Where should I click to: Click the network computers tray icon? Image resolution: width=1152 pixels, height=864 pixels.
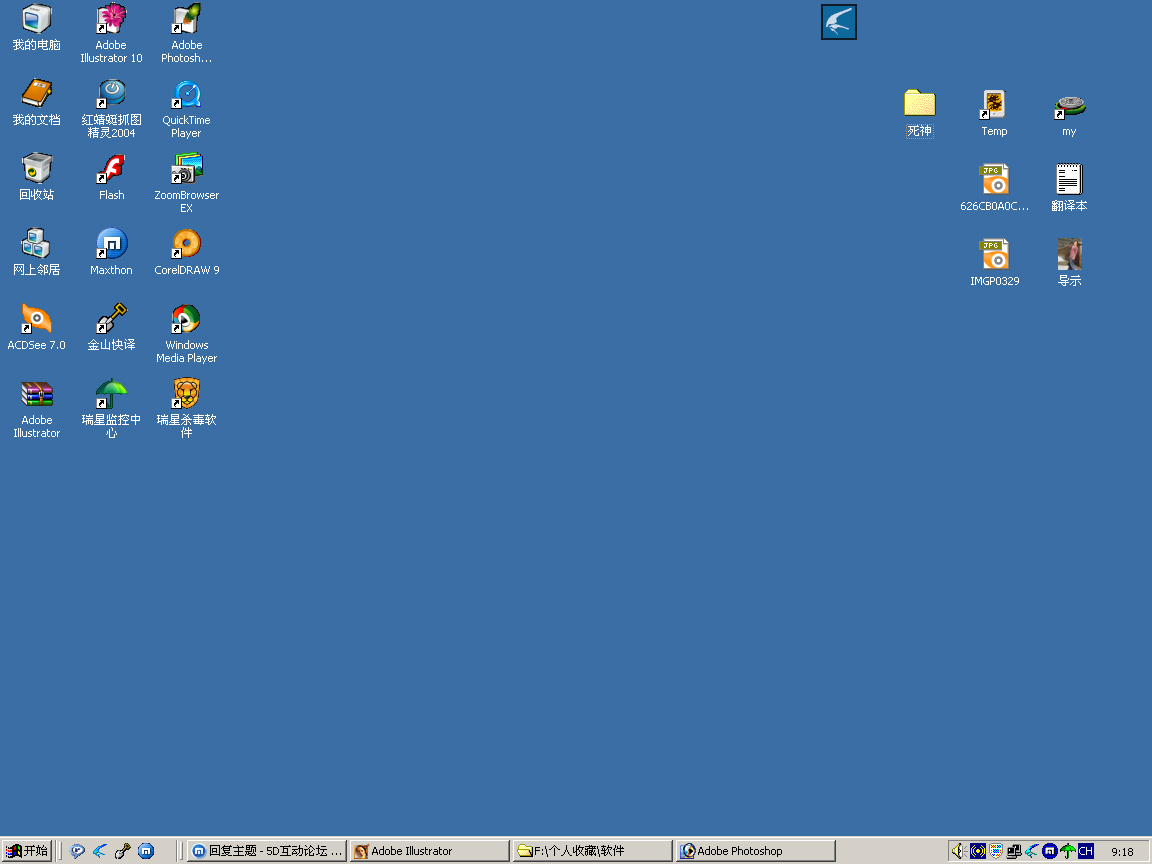1014,851
